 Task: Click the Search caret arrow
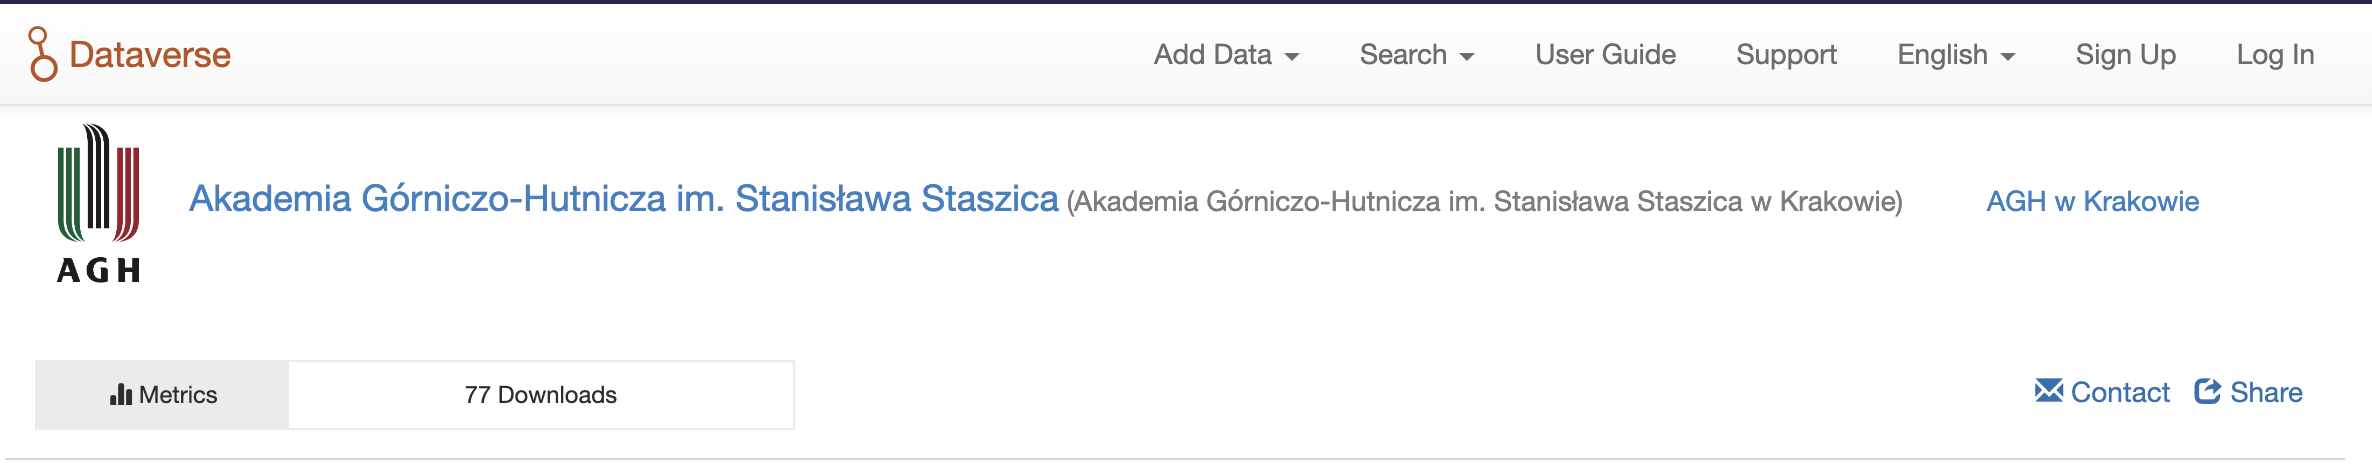click(x=1467, y=57)
